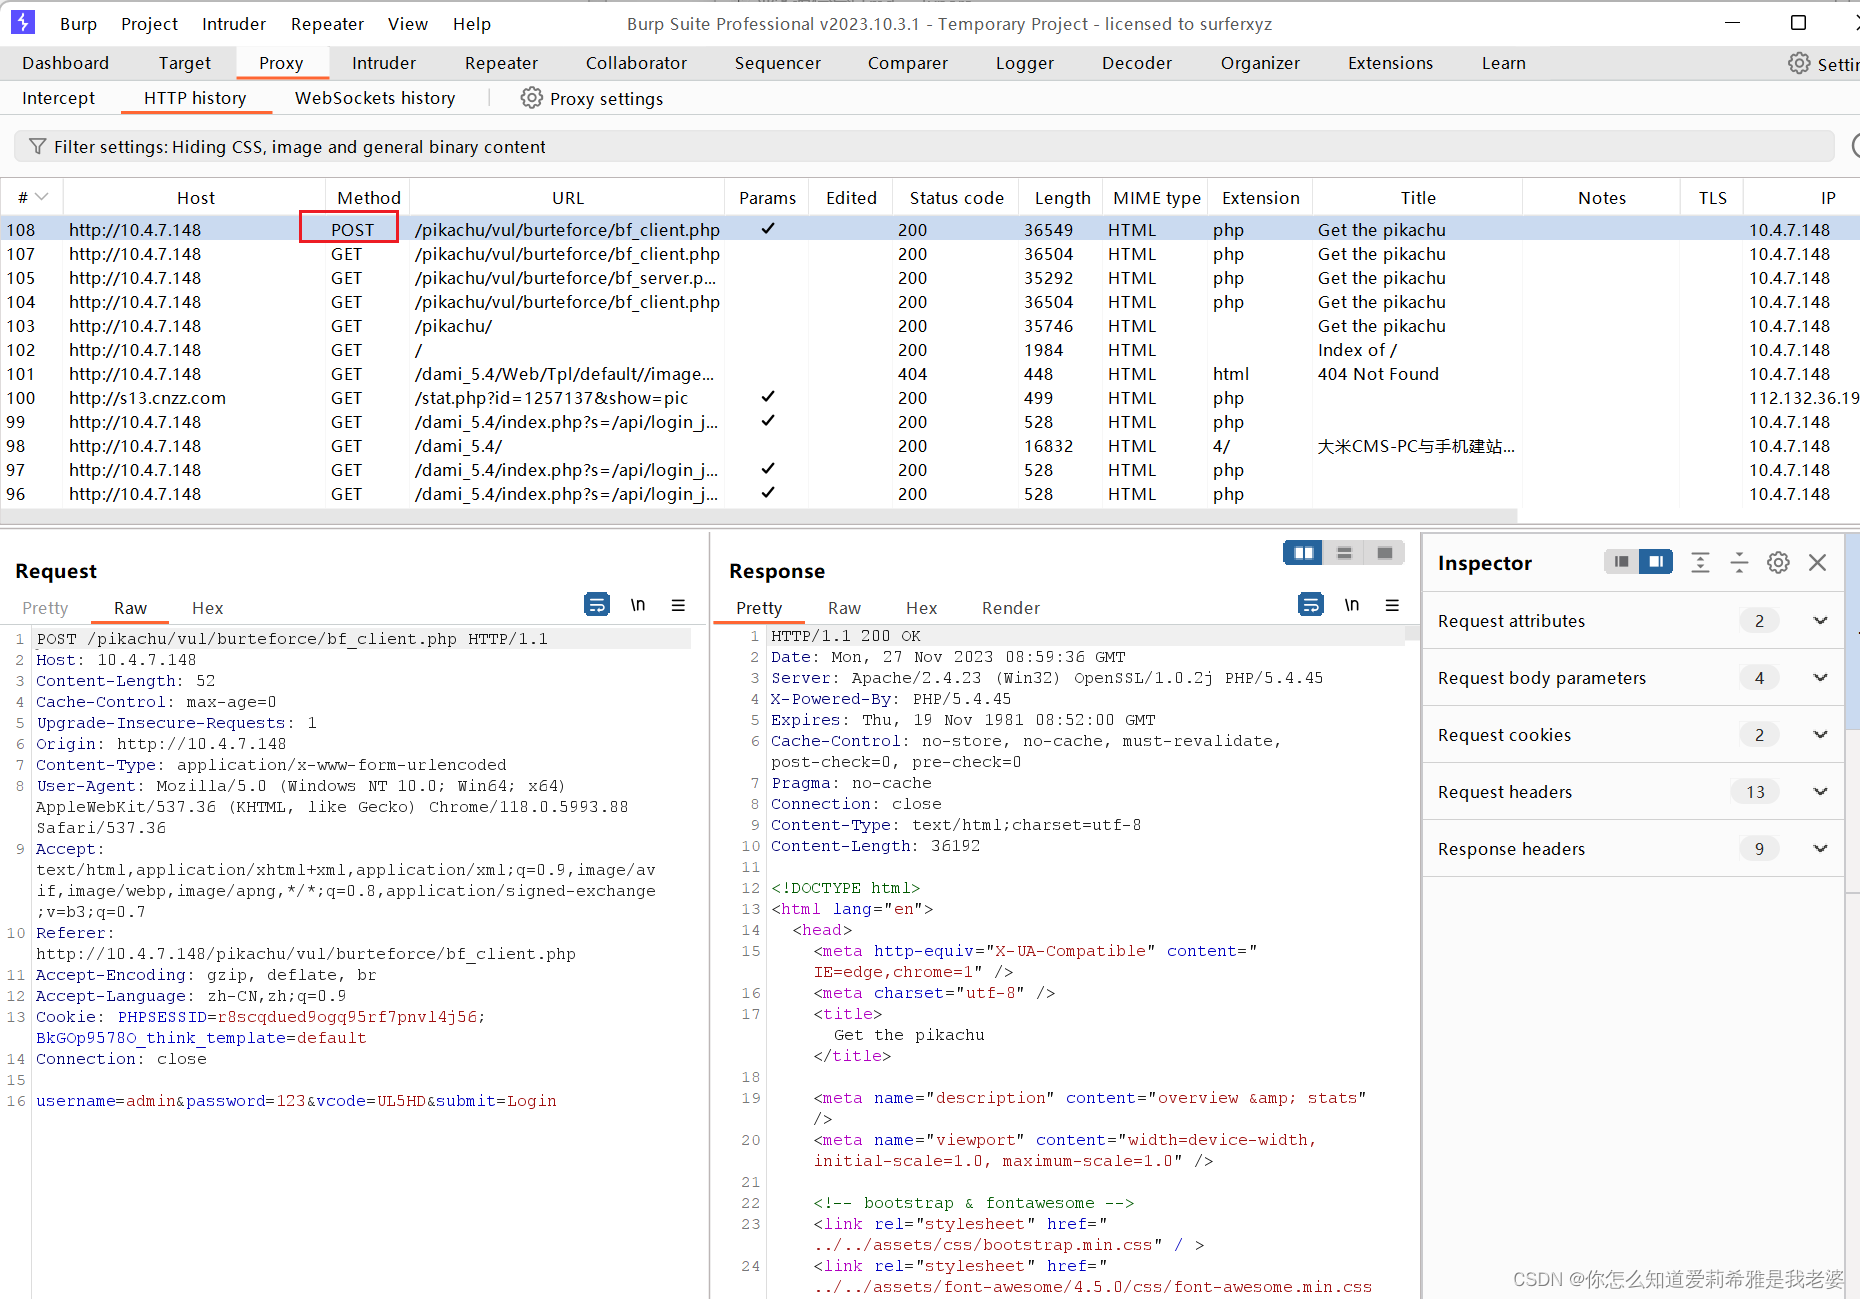Switch to the Target tab

point(185,63)
